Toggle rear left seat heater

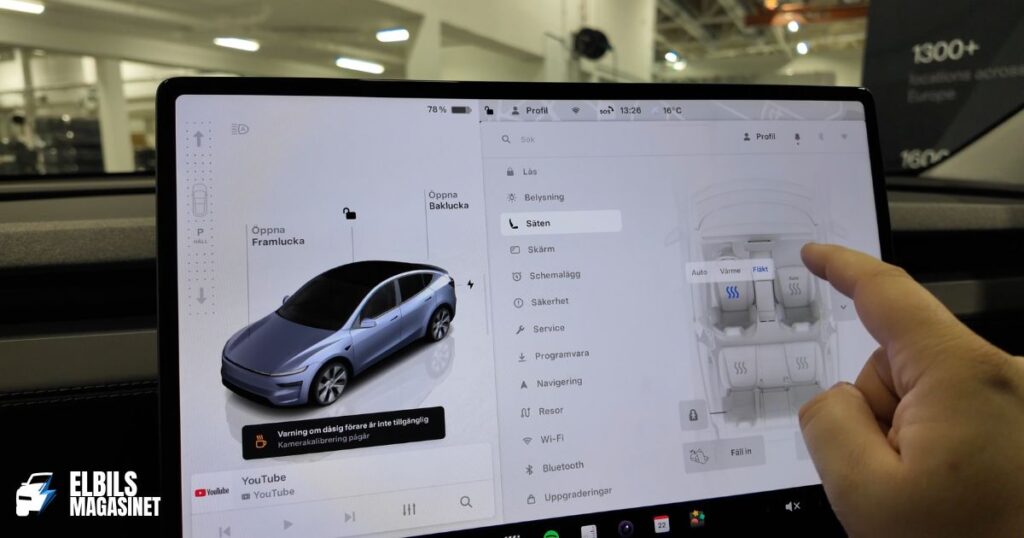coord(740,367)
